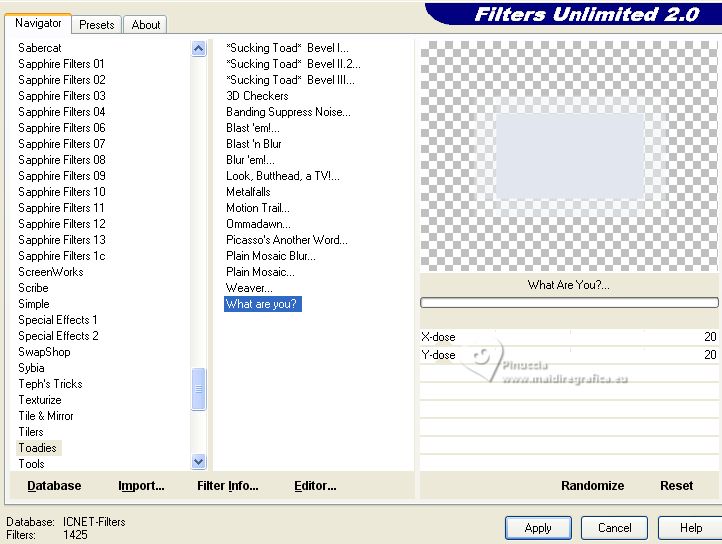The height and width of the screenshot is (544, 722).
Task: Pick the SwapShop category
Action: tap(44, 352)
